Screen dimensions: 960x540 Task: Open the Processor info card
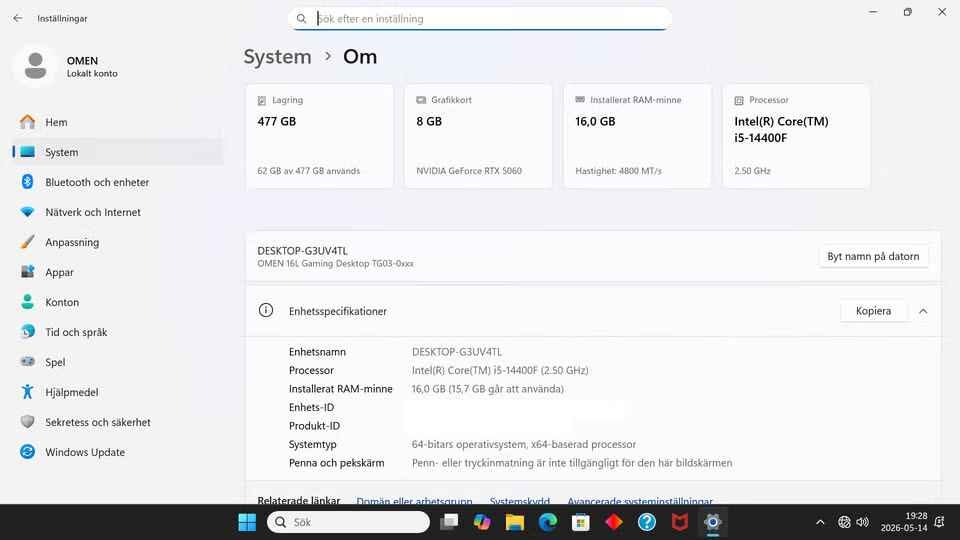796,136
